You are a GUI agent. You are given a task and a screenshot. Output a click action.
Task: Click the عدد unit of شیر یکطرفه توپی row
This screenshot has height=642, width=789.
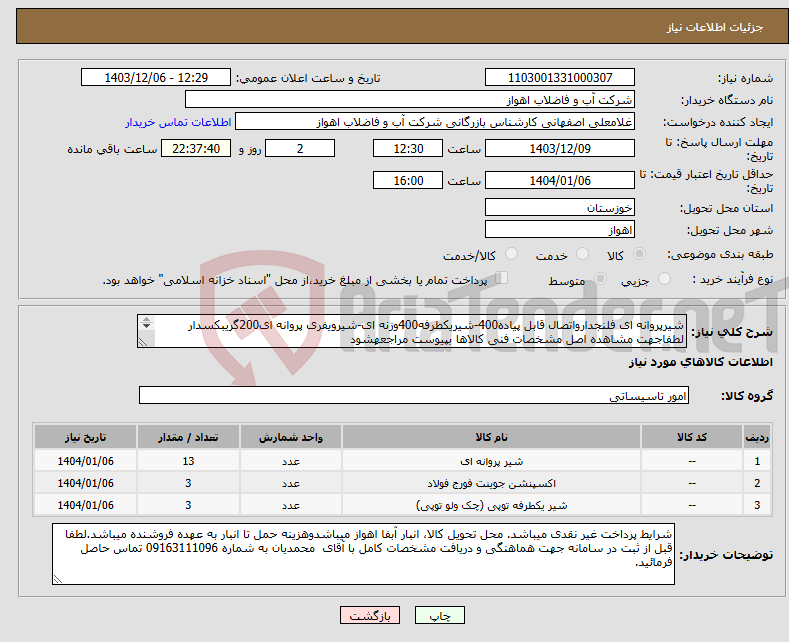[x=291, y=505]
